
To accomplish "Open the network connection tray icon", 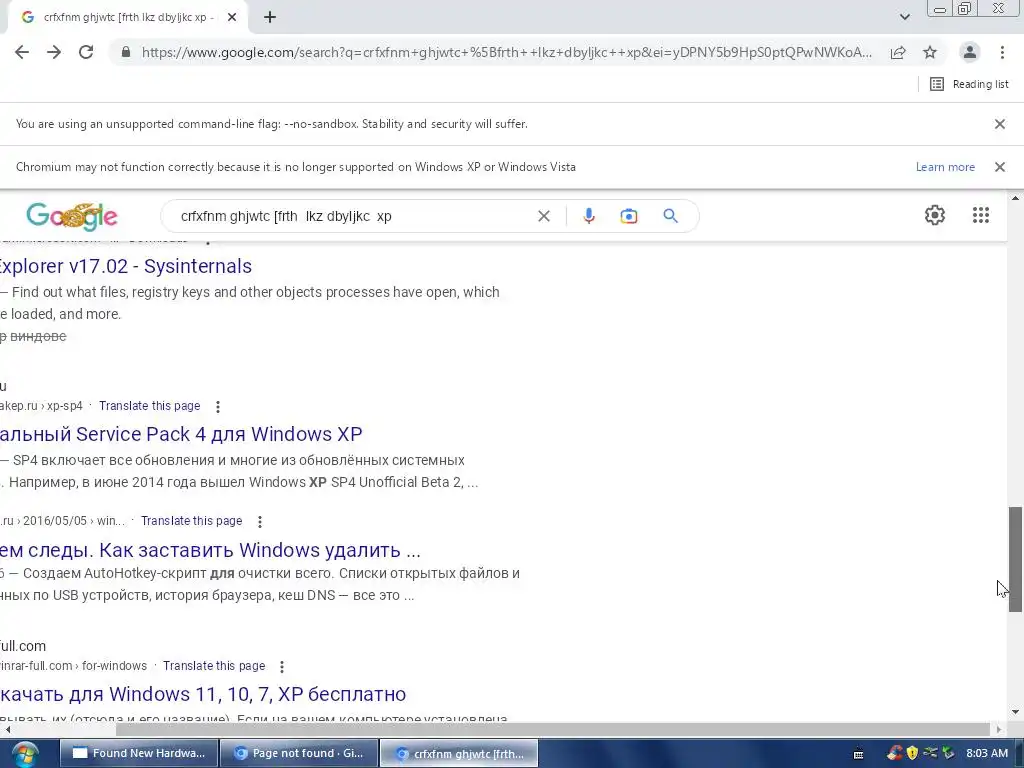I will point(930,753).
